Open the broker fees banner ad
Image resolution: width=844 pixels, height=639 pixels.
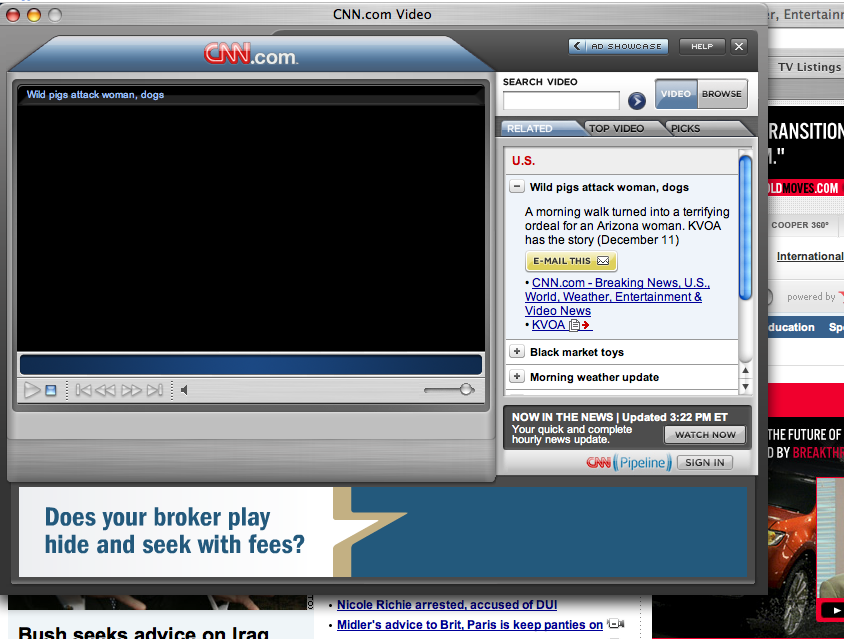point(383,532)
